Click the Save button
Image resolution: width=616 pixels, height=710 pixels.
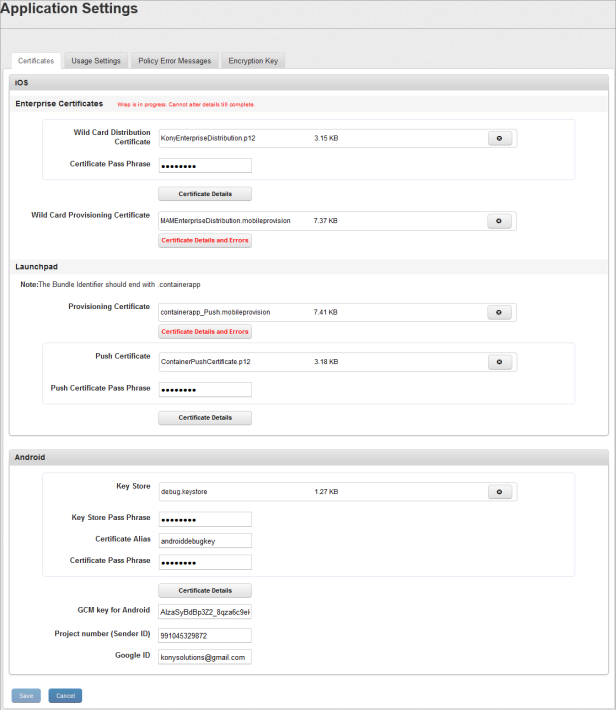click(x=26, y=696)
